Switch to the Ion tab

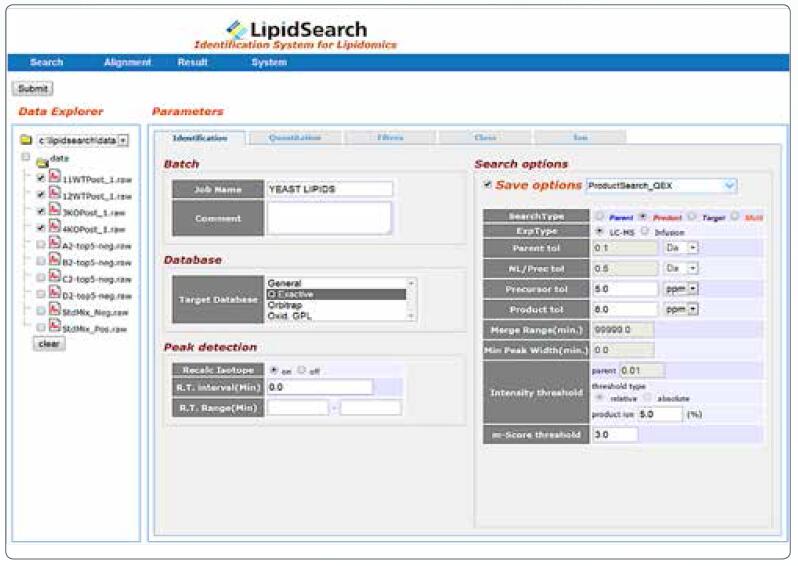580,137
